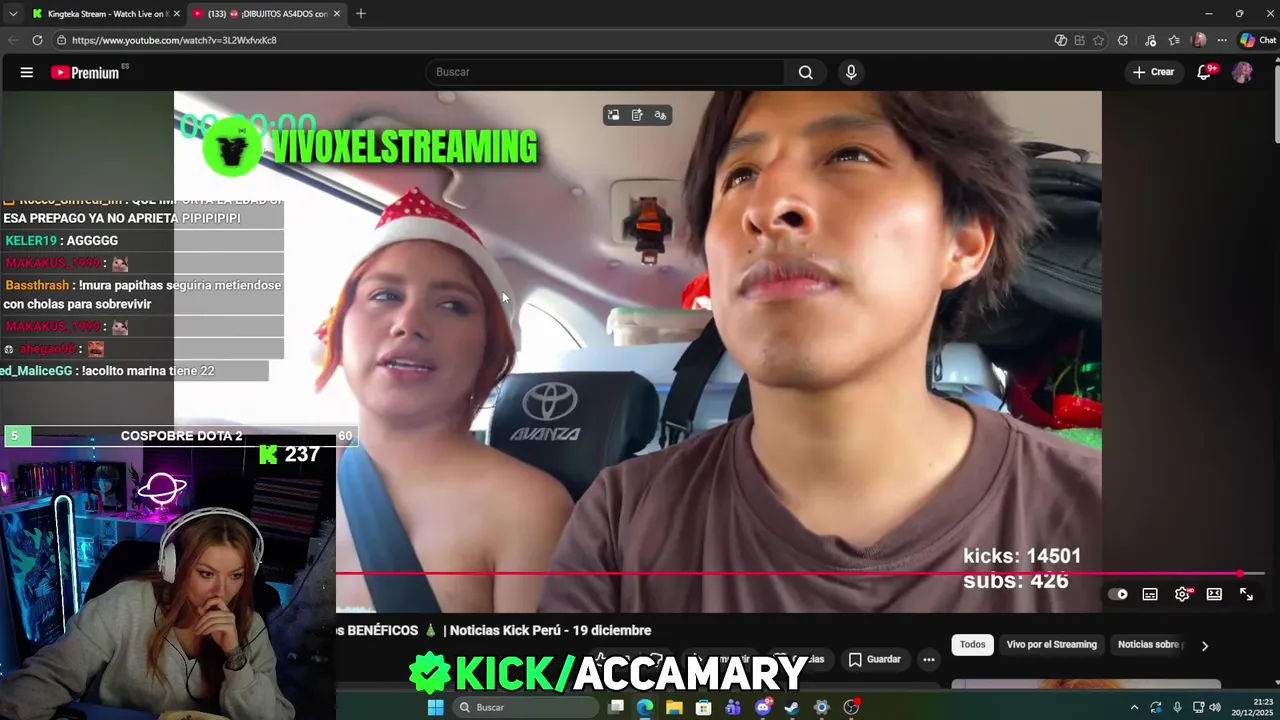Screen dimensions: 1280x720
Task: Toggle autoplay switch in the player
Action: (x=1118, y=594)
